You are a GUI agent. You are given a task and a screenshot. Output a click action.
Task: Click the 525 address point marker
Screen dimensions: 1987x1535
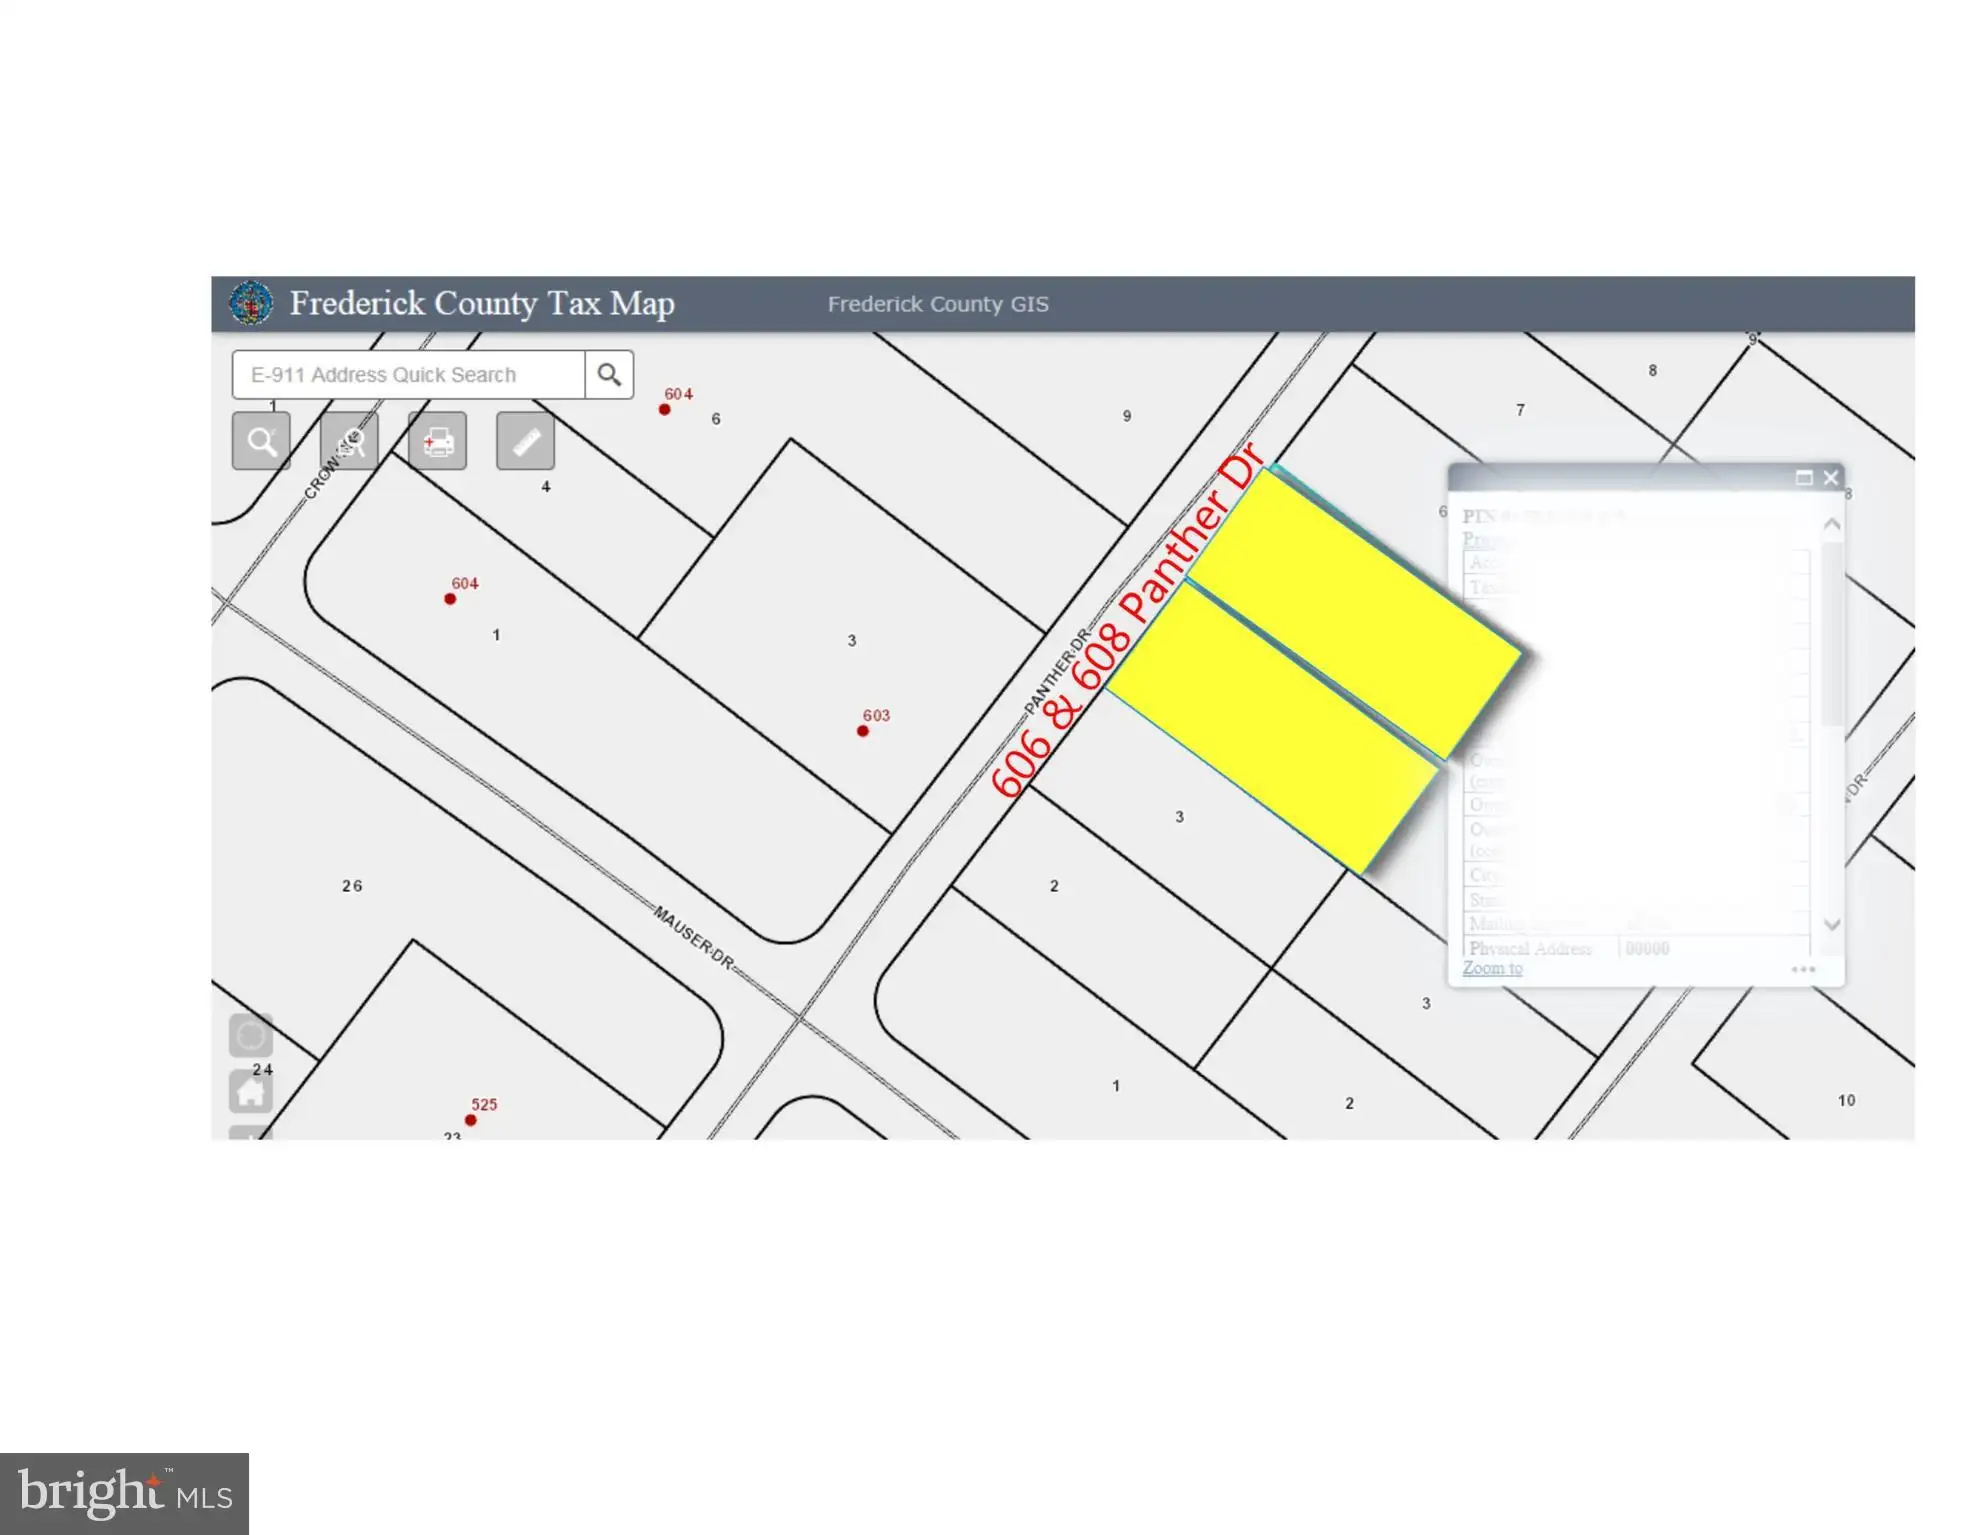pyautogui.click(x=470, y=1120)
